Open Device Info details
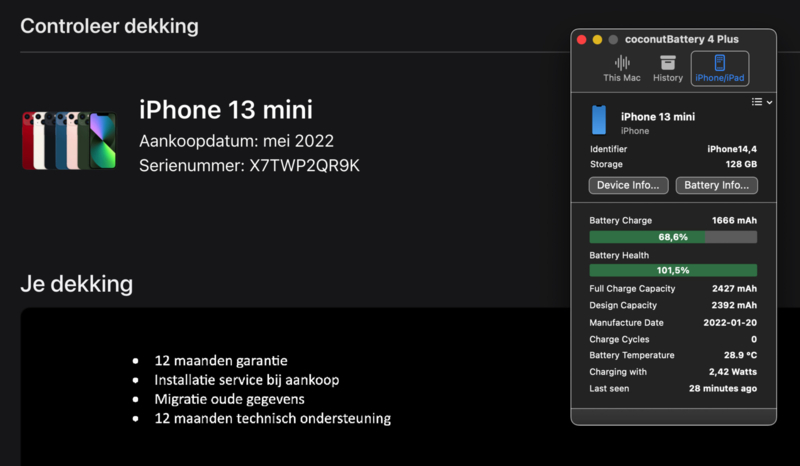This screenshot has height=466, width=800. pyautogui.click(x=628, y=185)
